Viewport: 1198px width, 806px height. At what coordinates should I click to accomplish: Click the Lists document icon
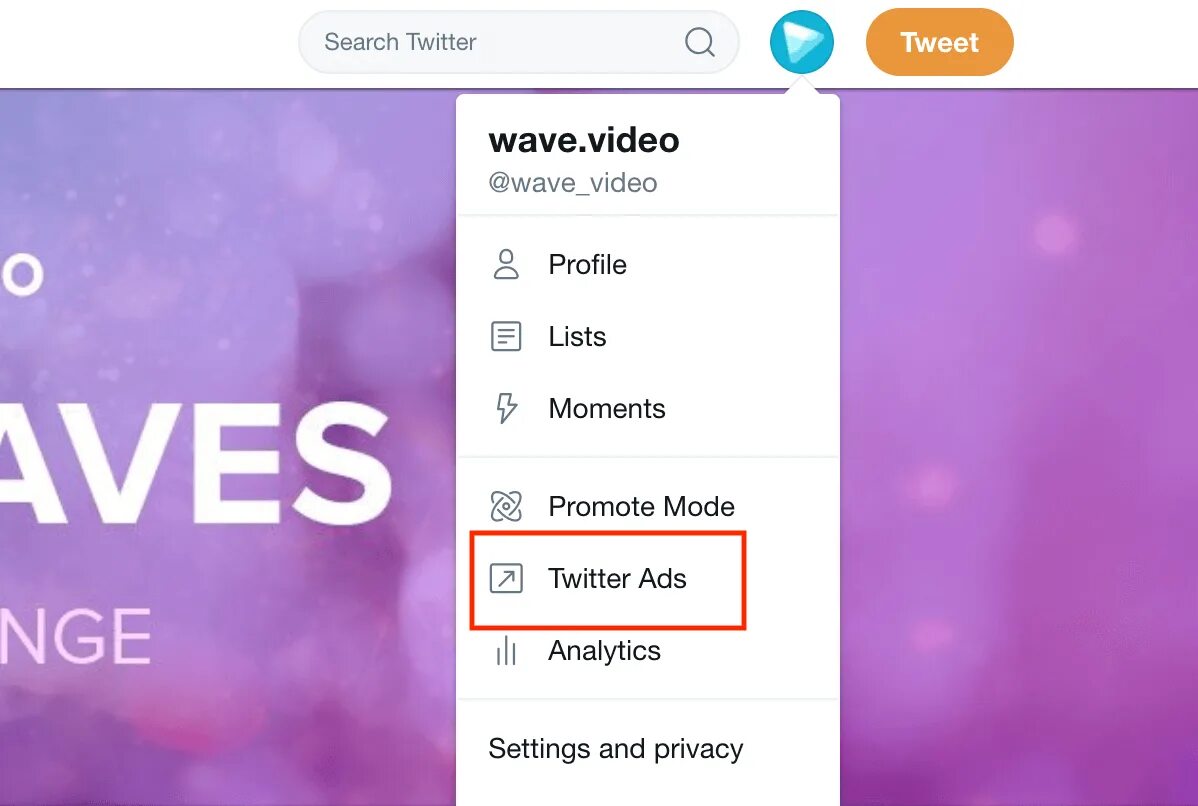[x=506, y=336]
